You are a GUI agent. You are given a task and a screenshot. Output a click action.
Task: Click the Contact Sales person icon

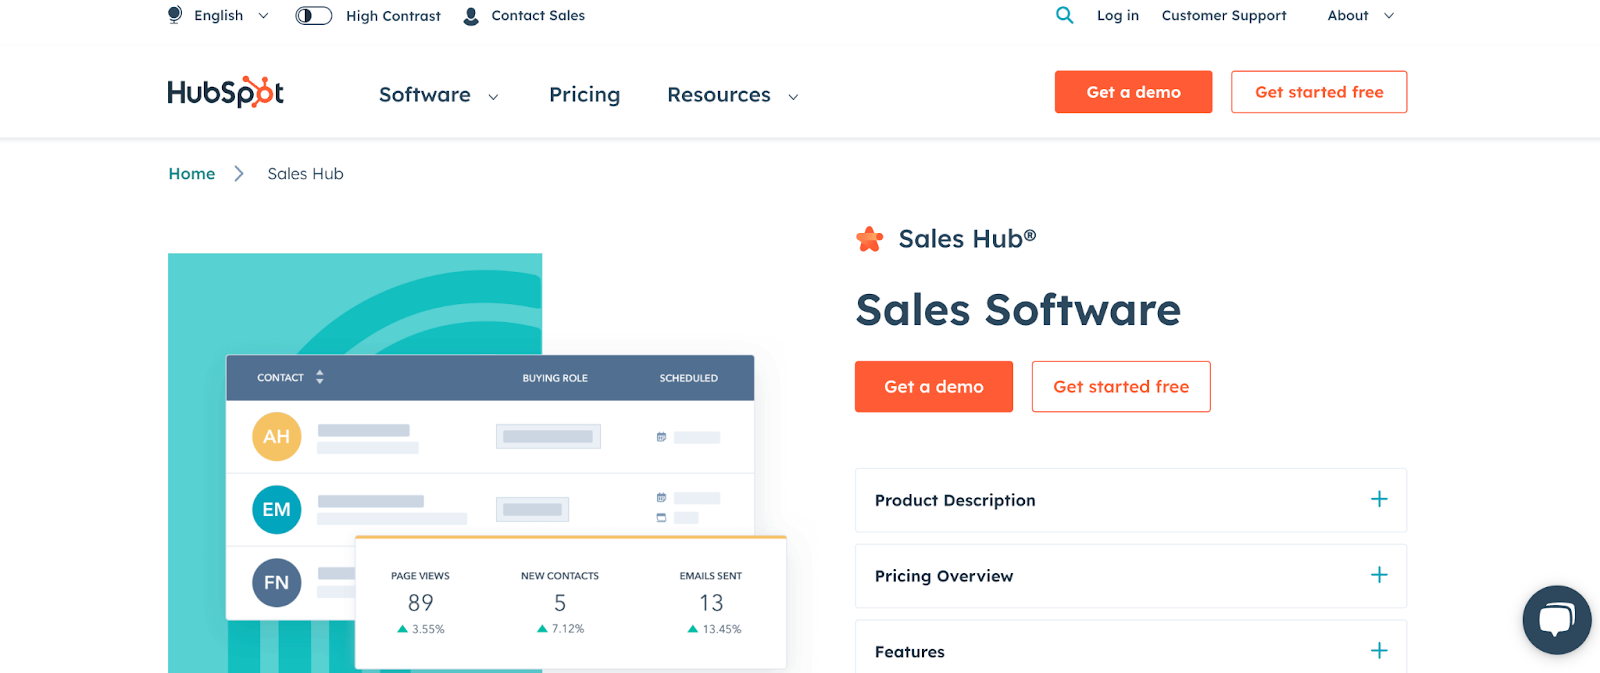471,16
